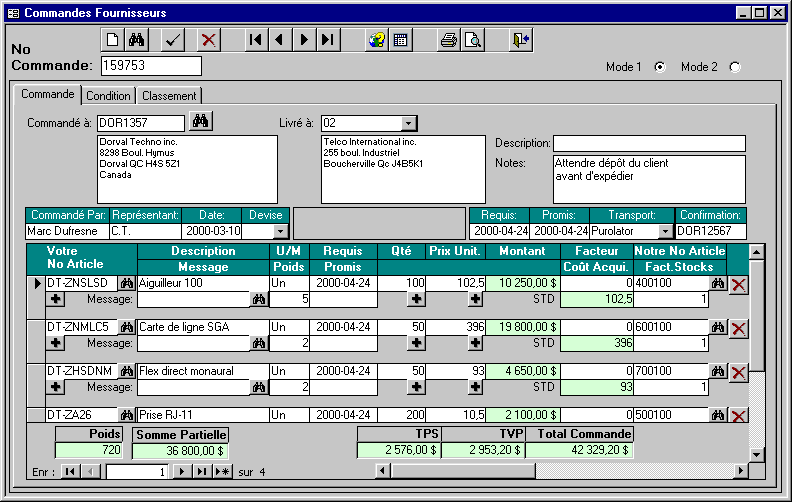Click the Description input field
The width and height of the screenshot is (792, 502).
click(649, 143)
